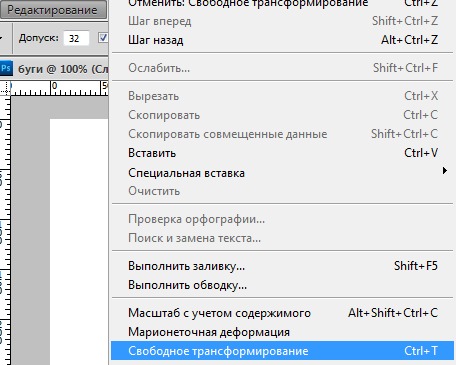Select Вырезать in the edit menu

(x=283, y=96)
